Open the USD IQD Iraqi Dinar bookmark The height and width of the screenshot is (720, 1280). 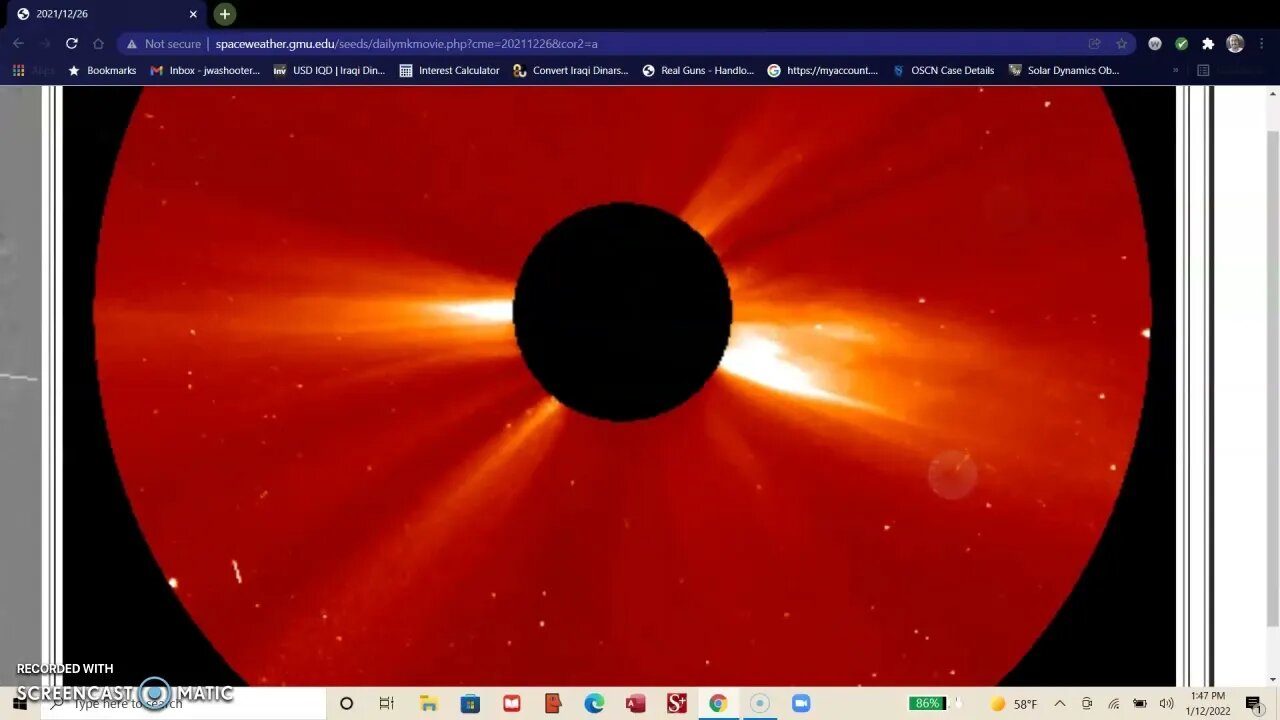pos(329,71)
